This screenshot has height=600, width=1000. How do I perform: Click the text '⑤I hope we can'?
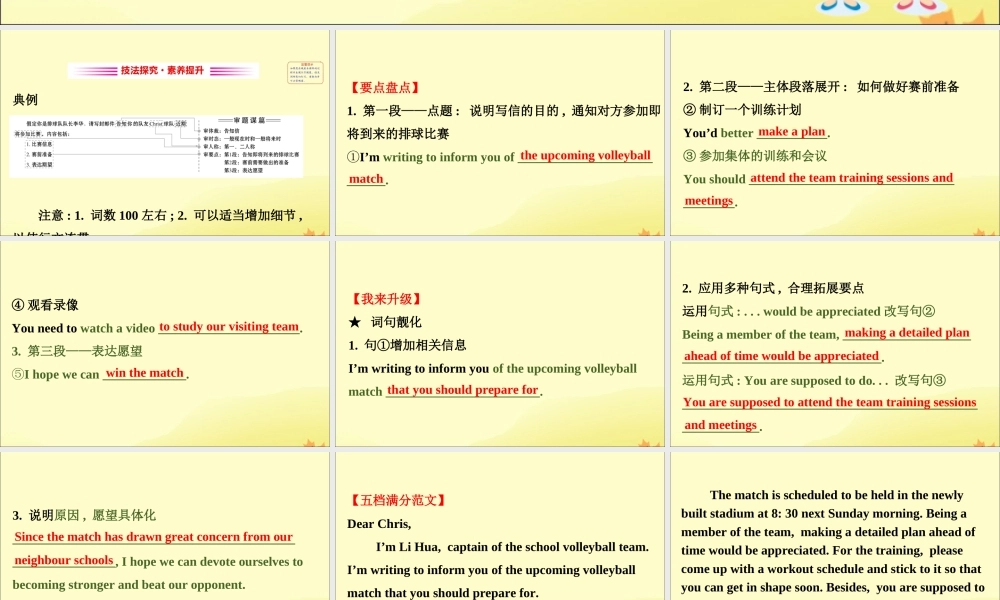(55, 374)
